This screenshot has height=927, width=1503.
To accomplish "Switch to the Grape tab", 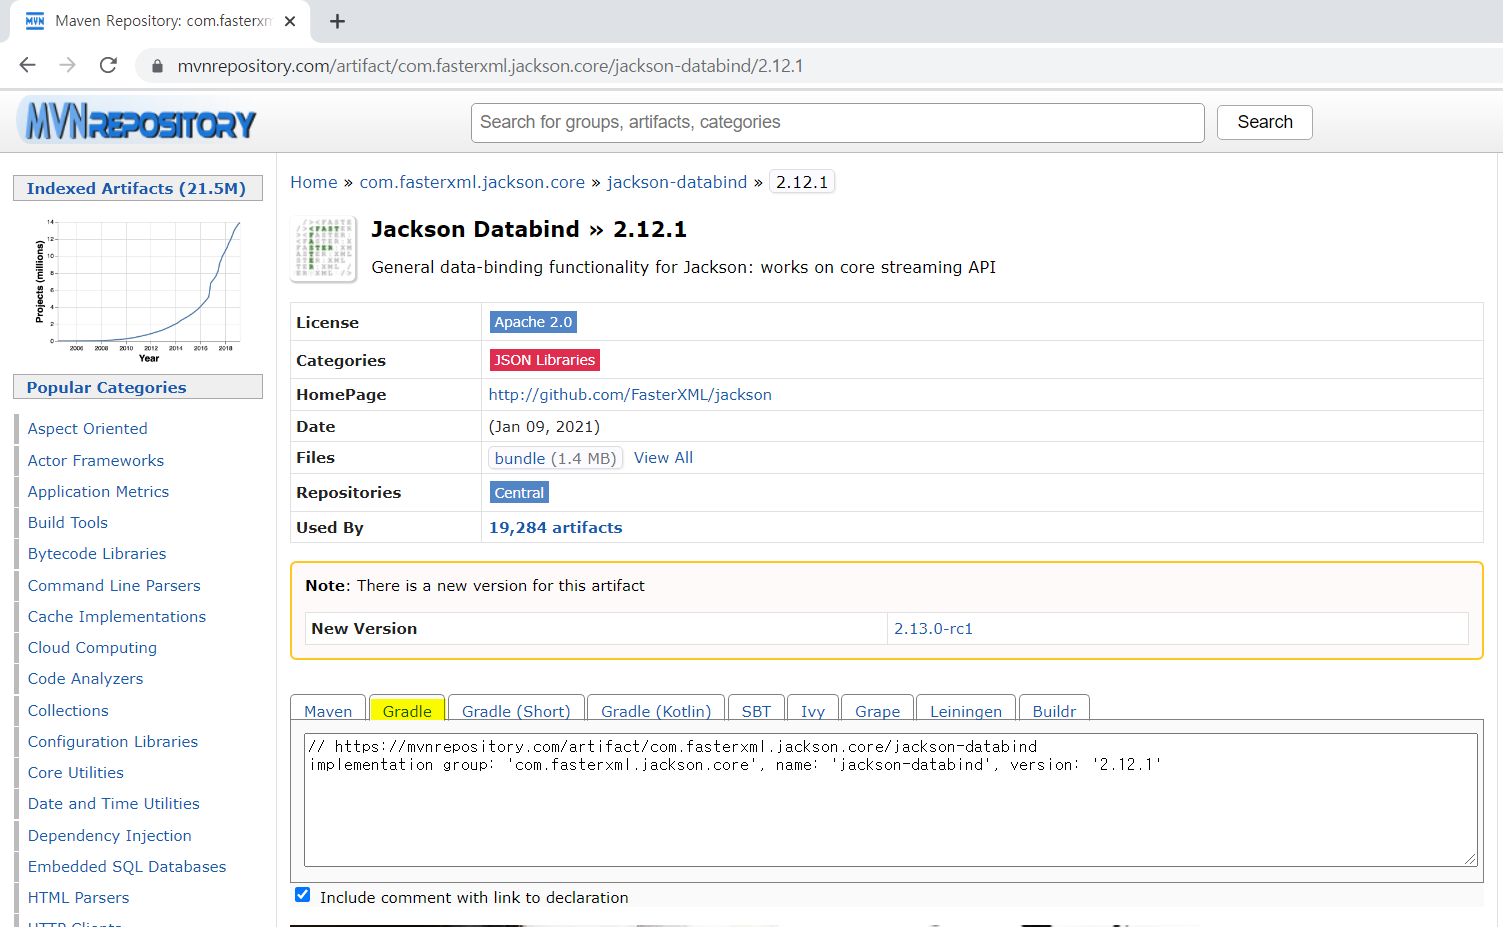I will click(x=877, y=710).
